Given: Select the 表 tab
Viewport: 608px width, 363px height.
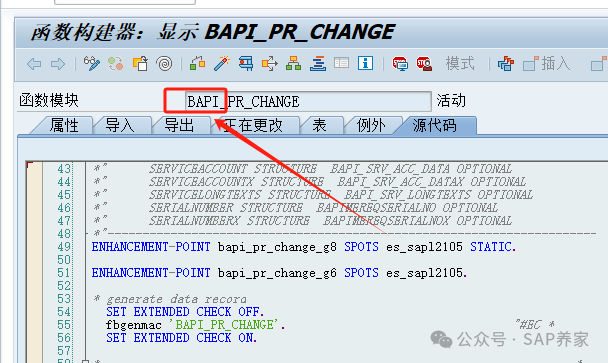Looking at the screenshot, I should 319,125.
